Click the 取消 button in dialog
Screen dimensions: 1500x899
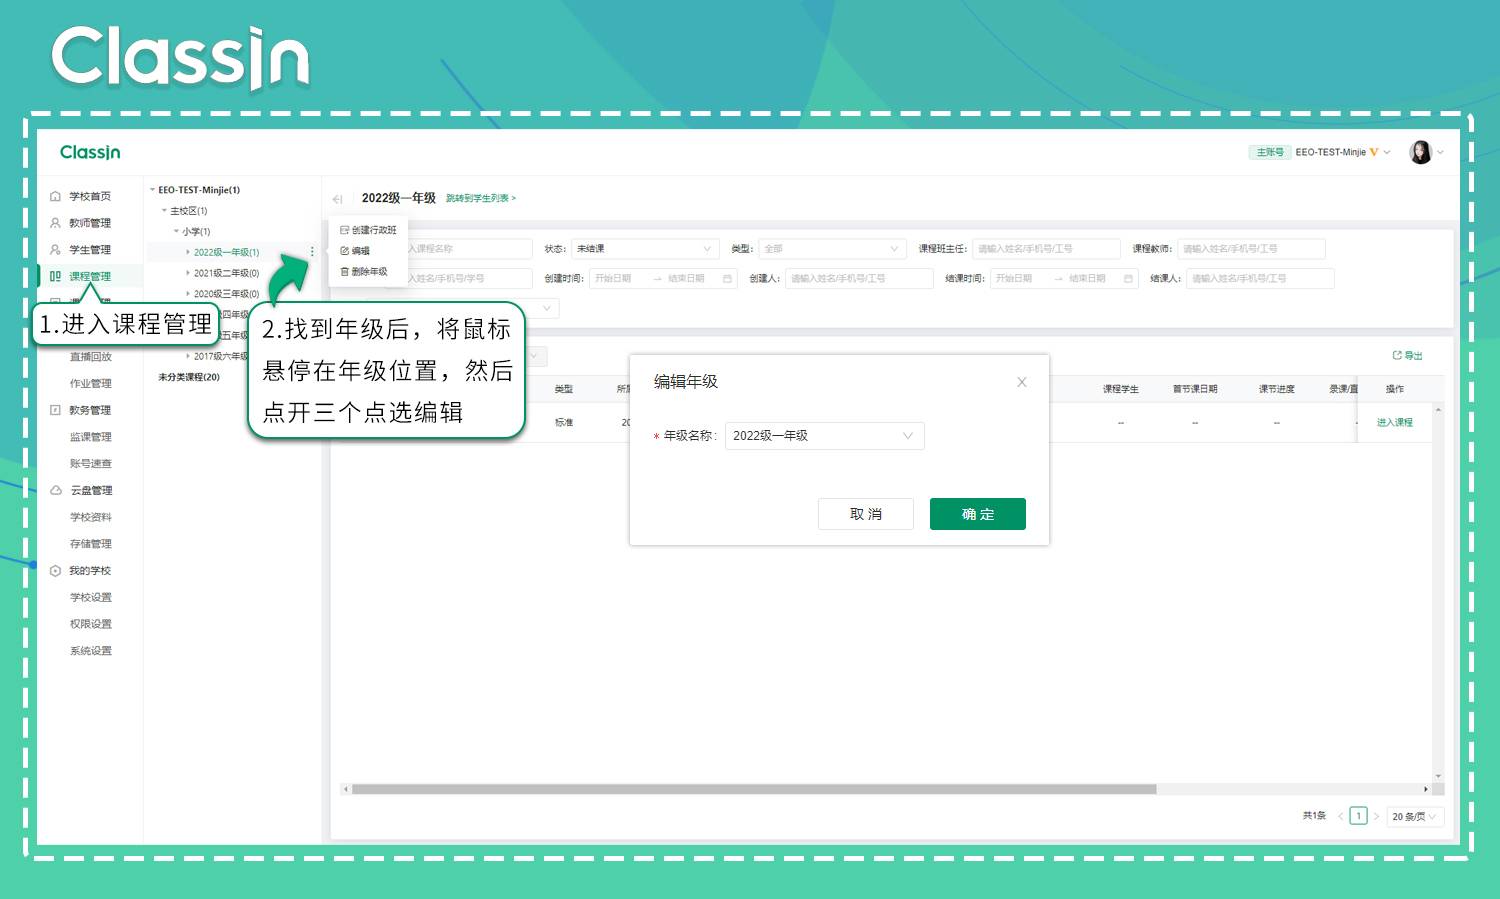(x=866, y=514)
